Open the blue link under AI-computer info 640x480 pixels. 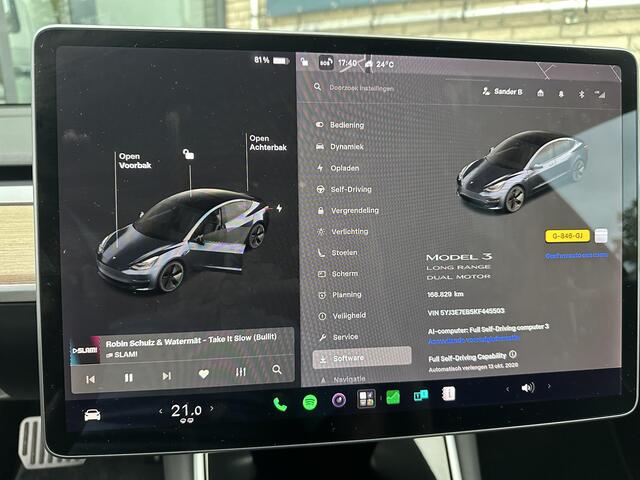pos(474,340)
